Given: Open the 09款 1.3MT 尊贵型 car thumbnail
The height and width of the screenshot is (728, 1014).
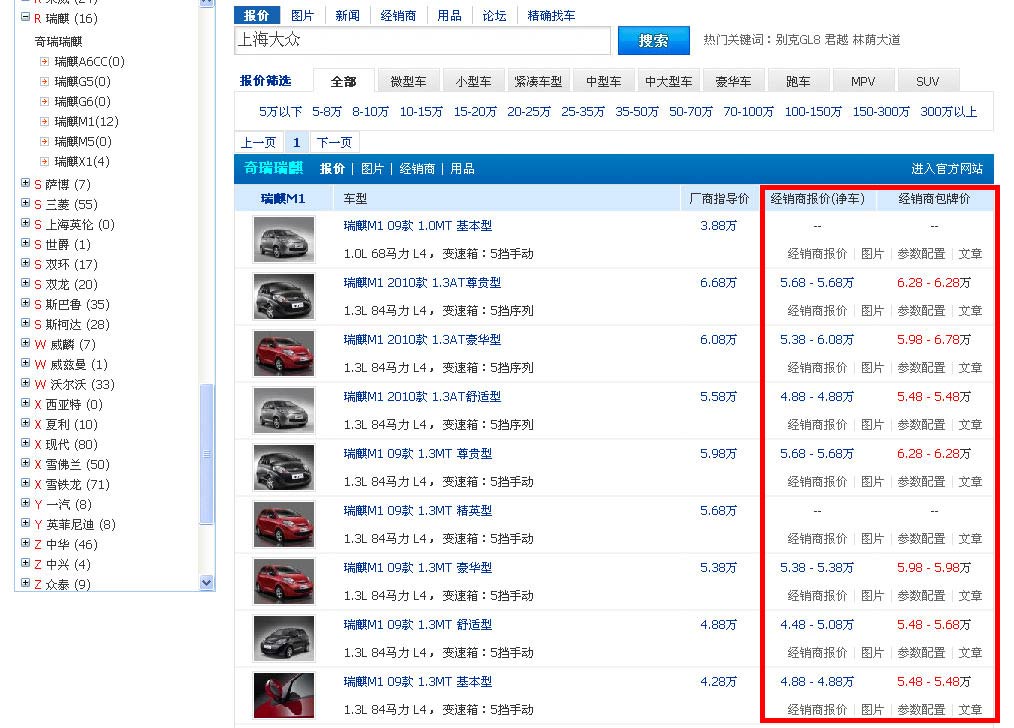Looking at the screenshot, I should click(284, 467).
